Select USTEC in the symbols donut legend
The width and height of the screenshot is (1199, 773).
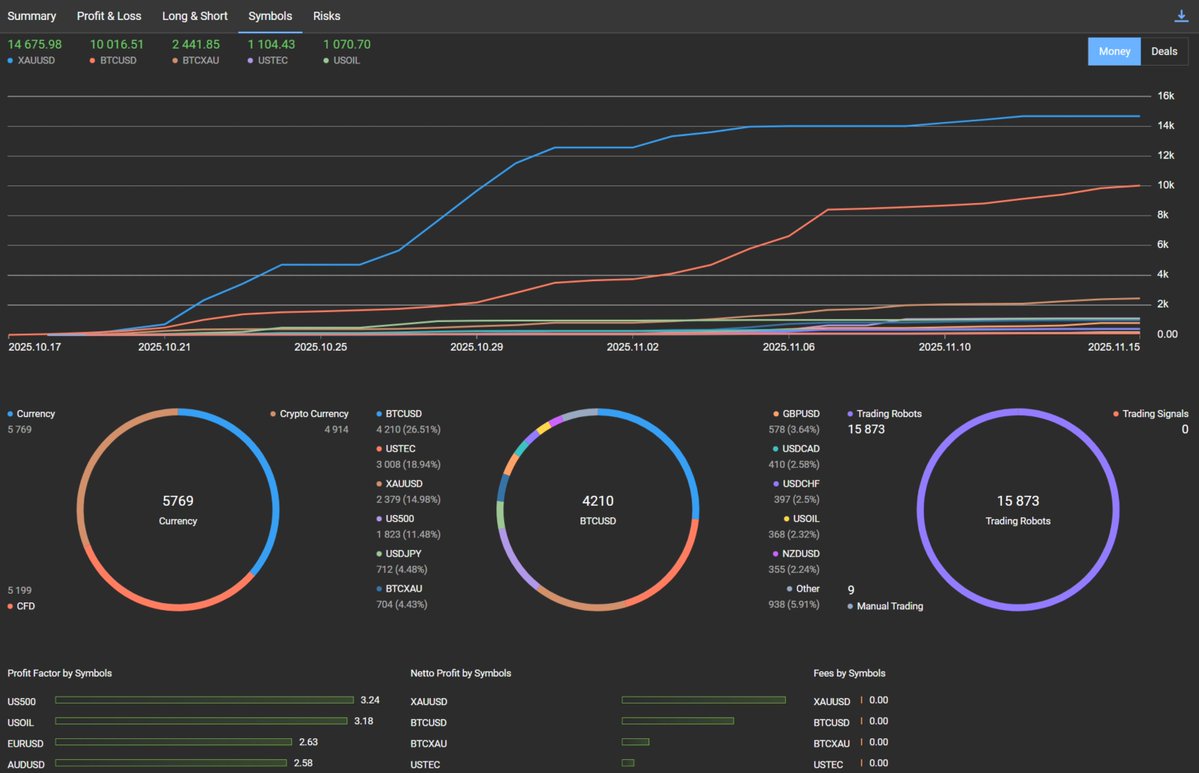[x=396, y=449]
